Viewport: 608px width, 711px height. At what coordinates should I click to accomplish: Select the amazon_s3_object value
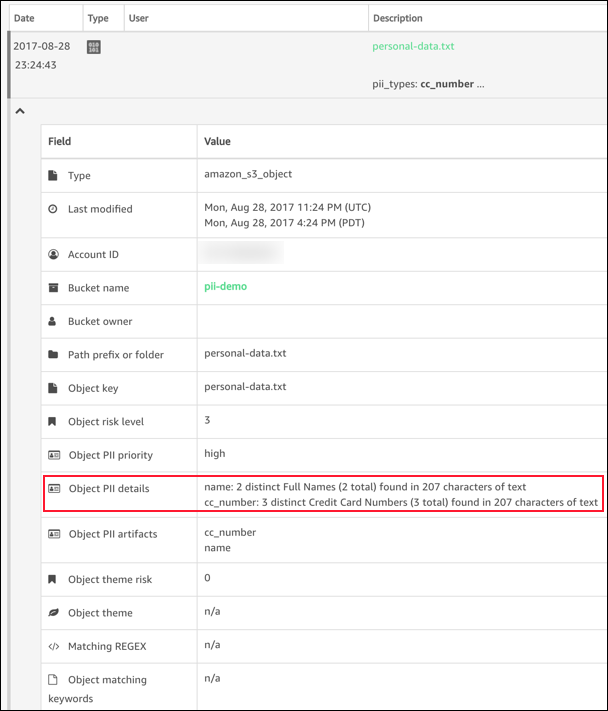click(x=248, y=174)
